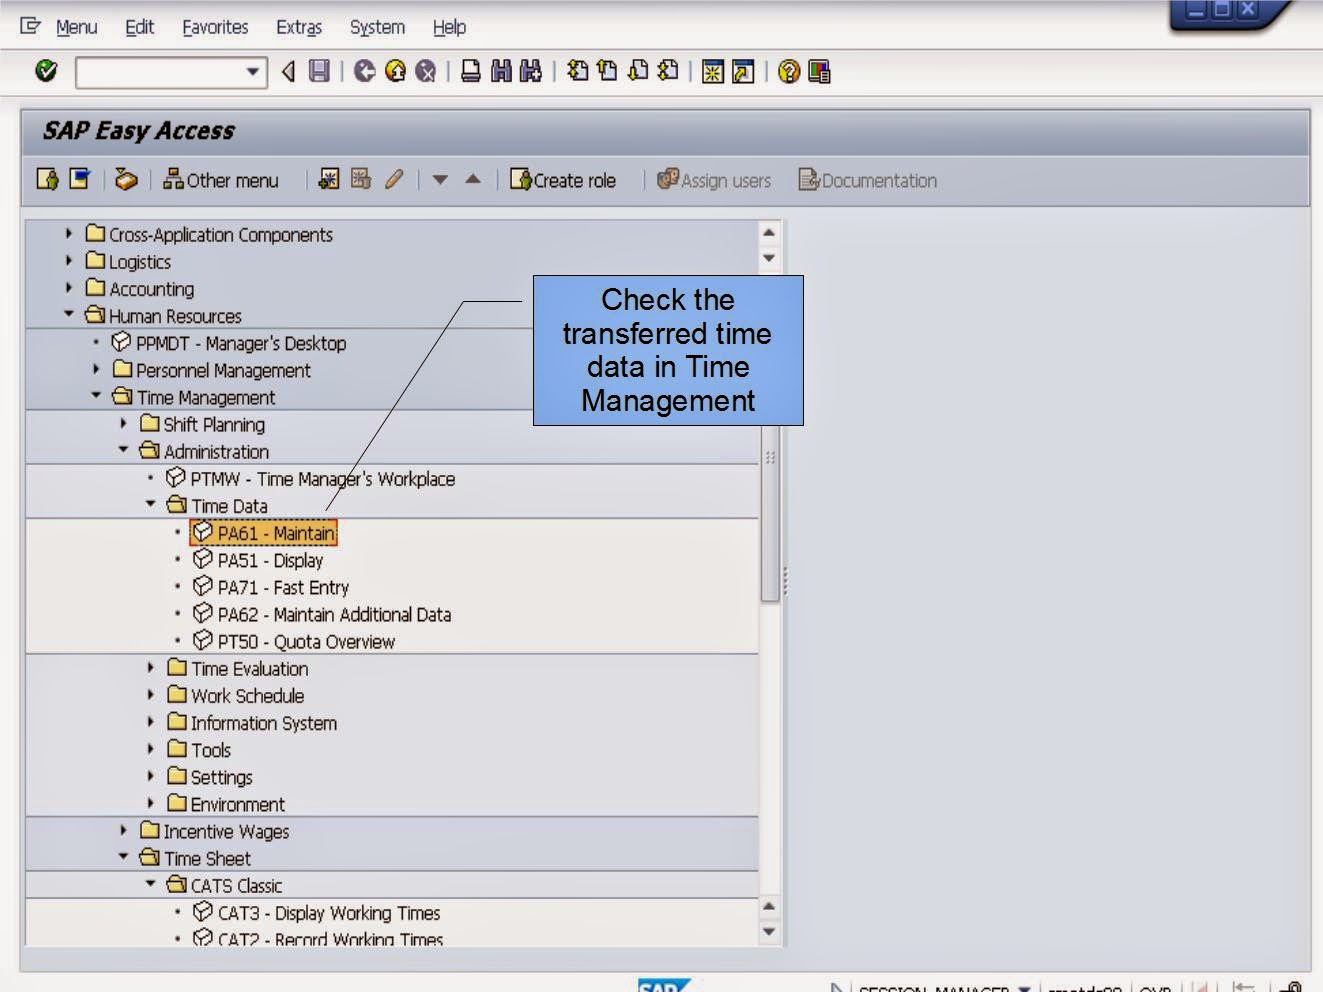Open the System menu

click(376, 27)
